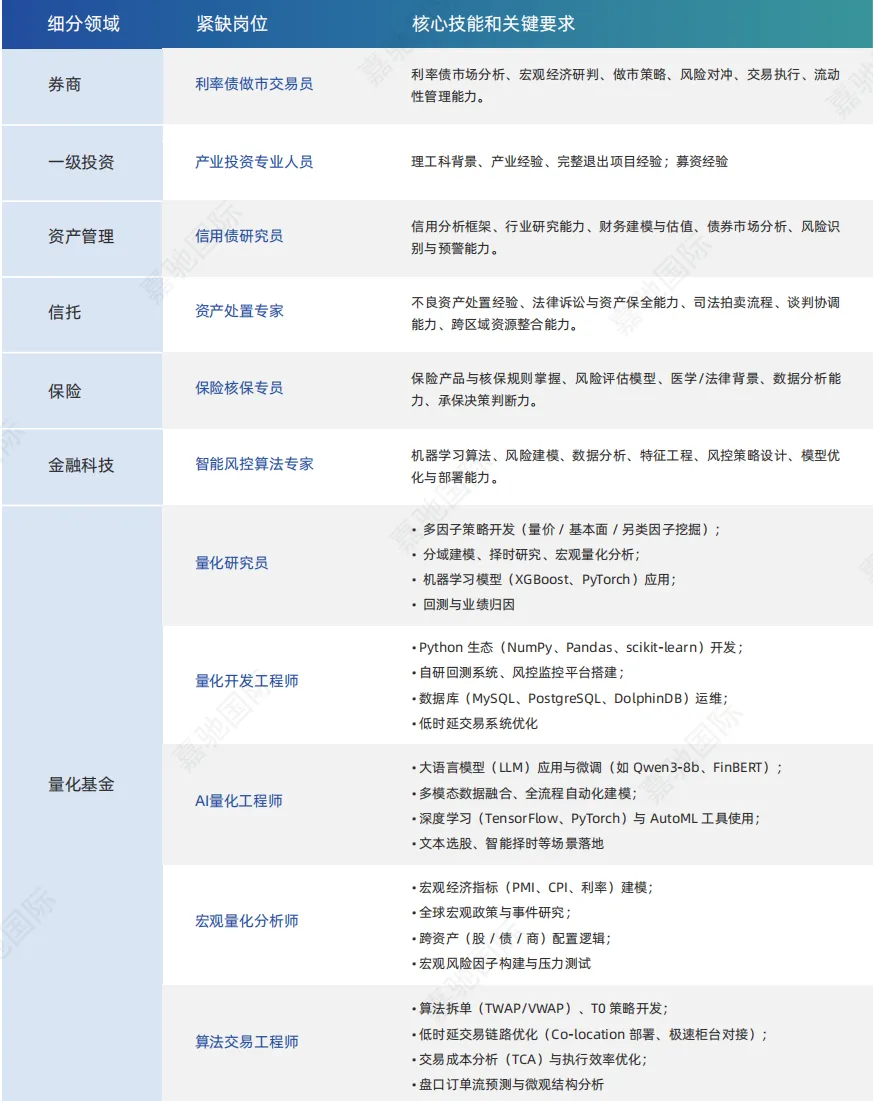
Task: Click the 宏观风险因子构建与压力测试 bullet
Action: coord(501,964)
